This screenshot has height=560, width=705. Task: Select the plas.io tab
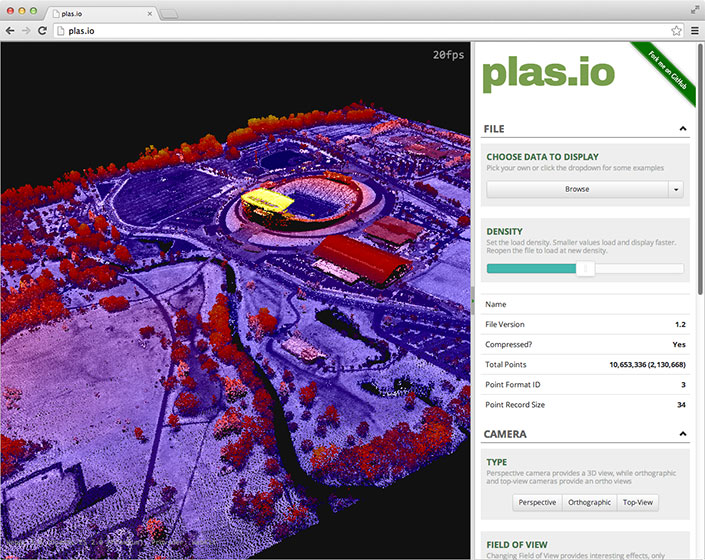point(90,14)
